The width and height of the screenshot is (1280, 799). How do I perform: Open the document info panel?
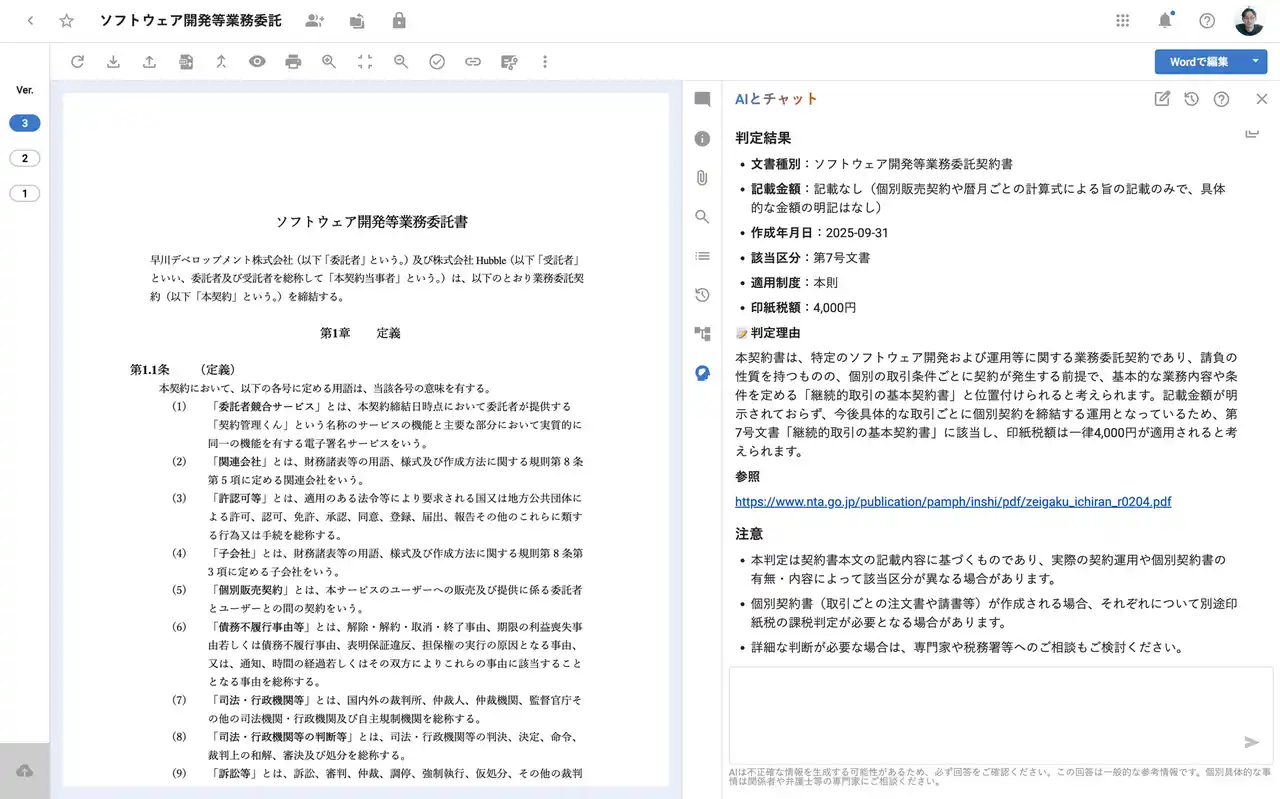[x=702, y=139]
